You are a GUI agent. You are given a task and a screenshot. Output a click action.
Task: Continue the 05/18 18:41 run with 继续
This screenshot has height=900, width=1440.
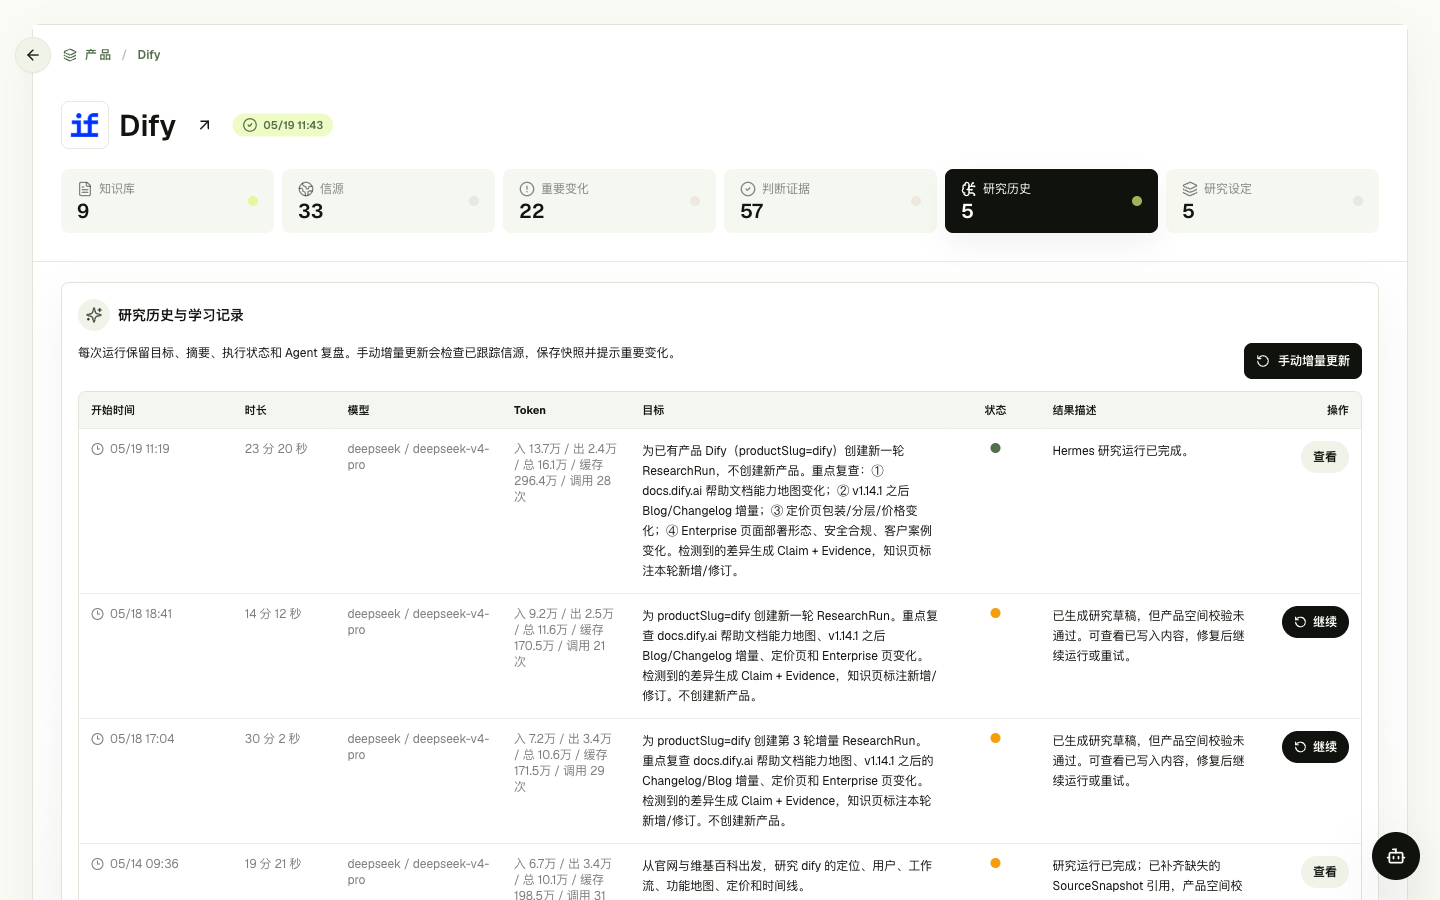coord(1315,622)
